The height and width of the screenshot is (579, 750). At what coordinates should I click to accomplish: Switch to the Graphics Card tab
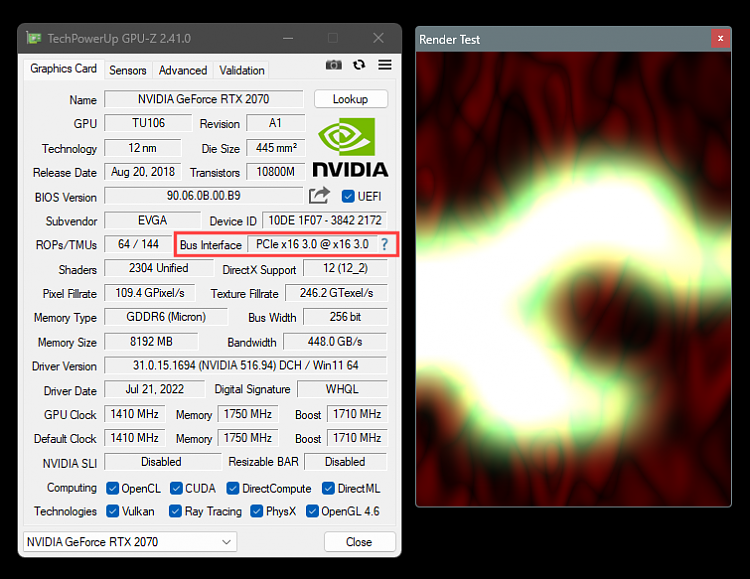click(64, 69)
